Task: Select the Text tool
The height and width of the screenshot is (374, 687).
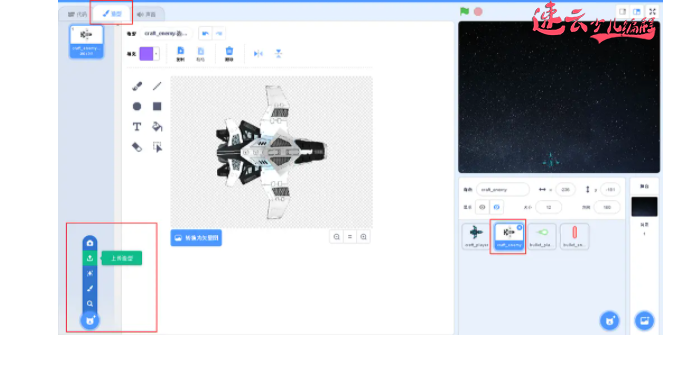Action: click(x=137, y=127)
